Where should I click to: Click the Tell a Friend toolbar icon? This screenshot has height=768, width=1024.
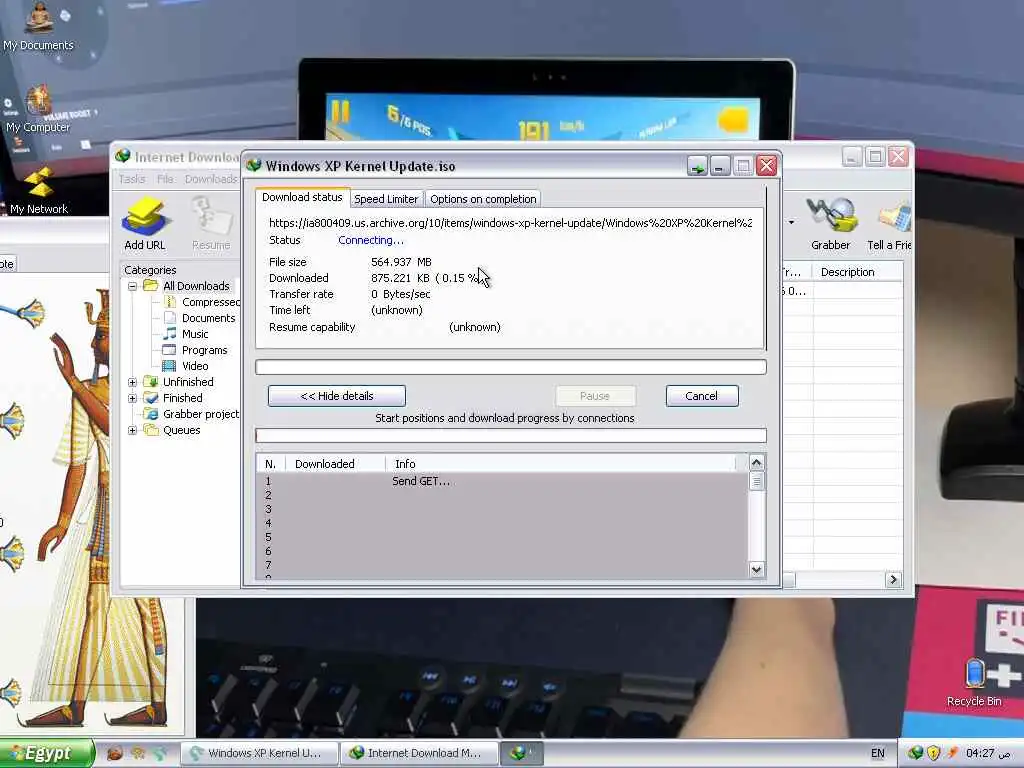tap(889, 223)
